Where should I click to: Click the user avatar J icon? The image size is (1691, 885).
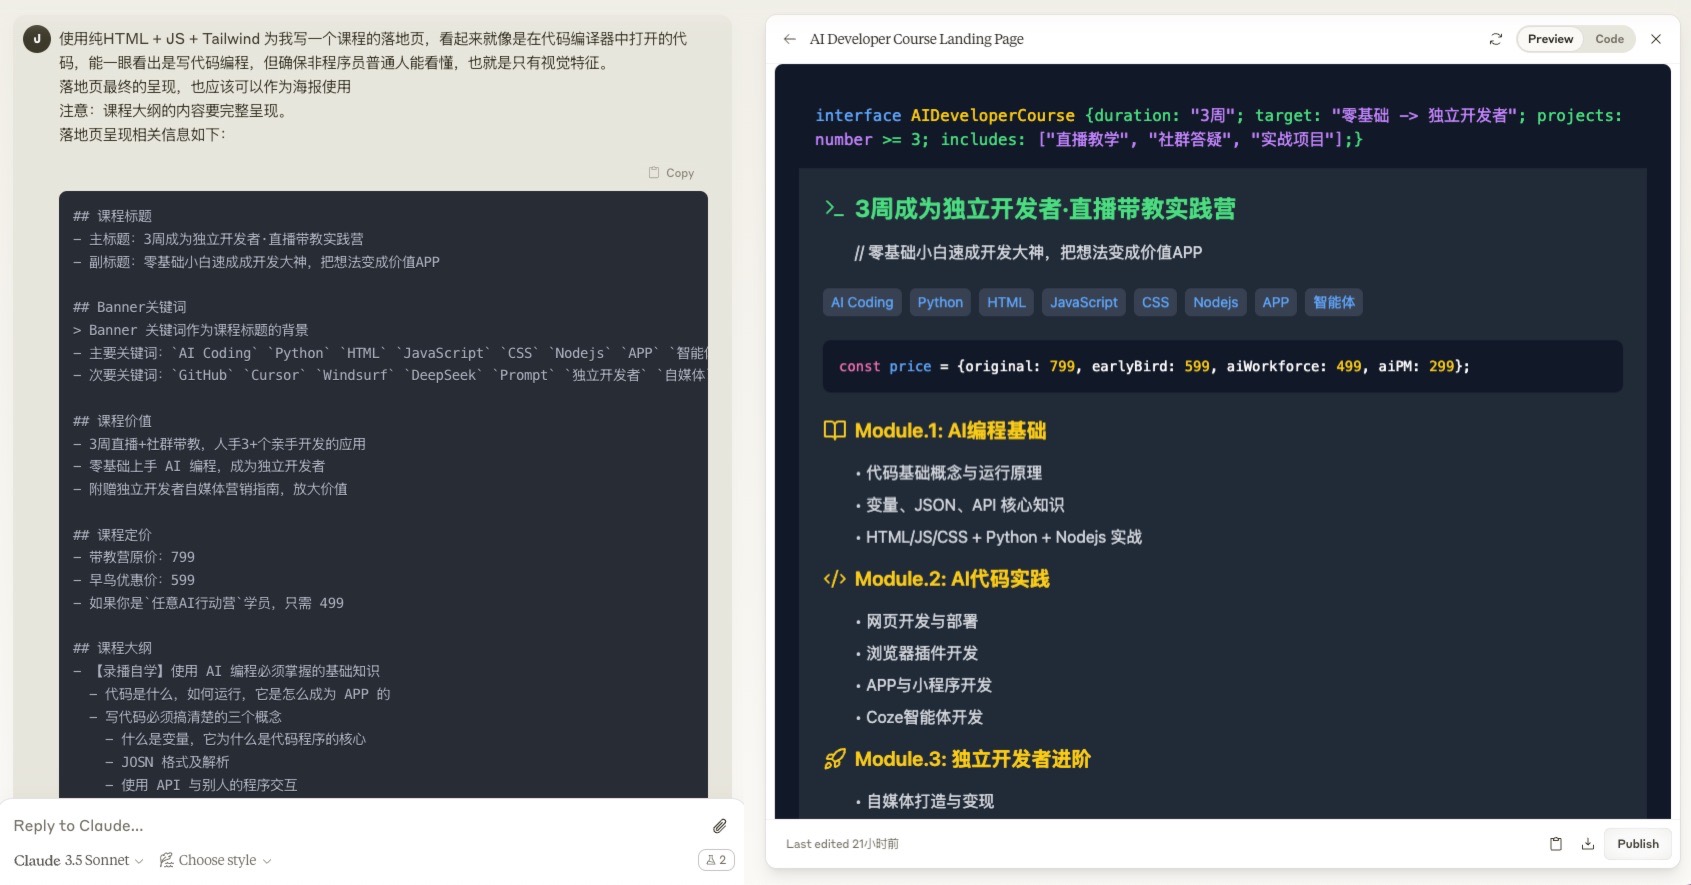pyautogui.click(x=37, y=39)
